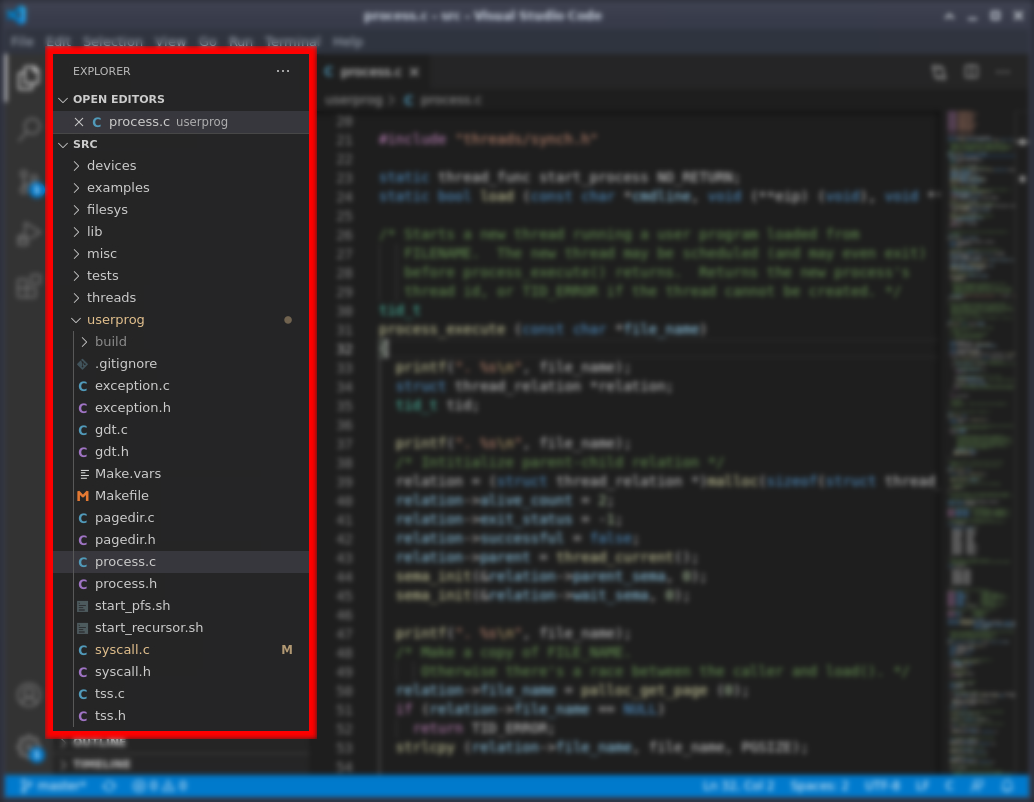Open the Extensions activity bar icon

pos(28,286)
